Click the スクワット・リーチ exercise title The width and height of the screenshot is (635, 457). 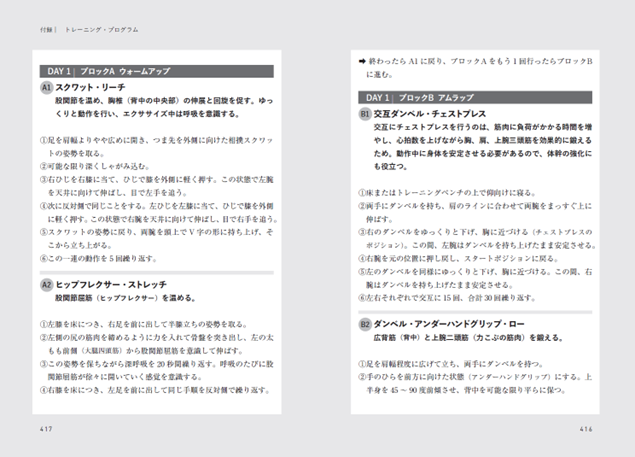[x=90, y=88]
